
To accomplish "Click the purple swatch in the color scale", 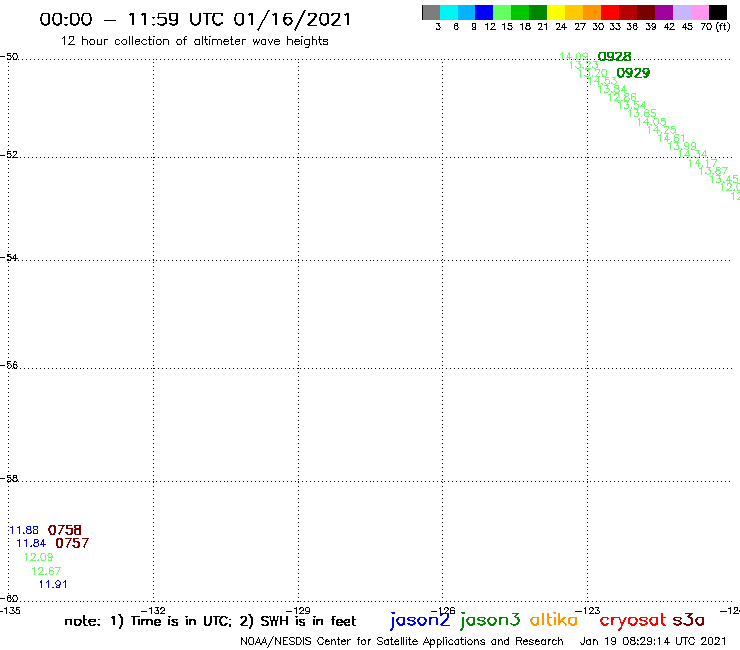I will pos(664,12).
